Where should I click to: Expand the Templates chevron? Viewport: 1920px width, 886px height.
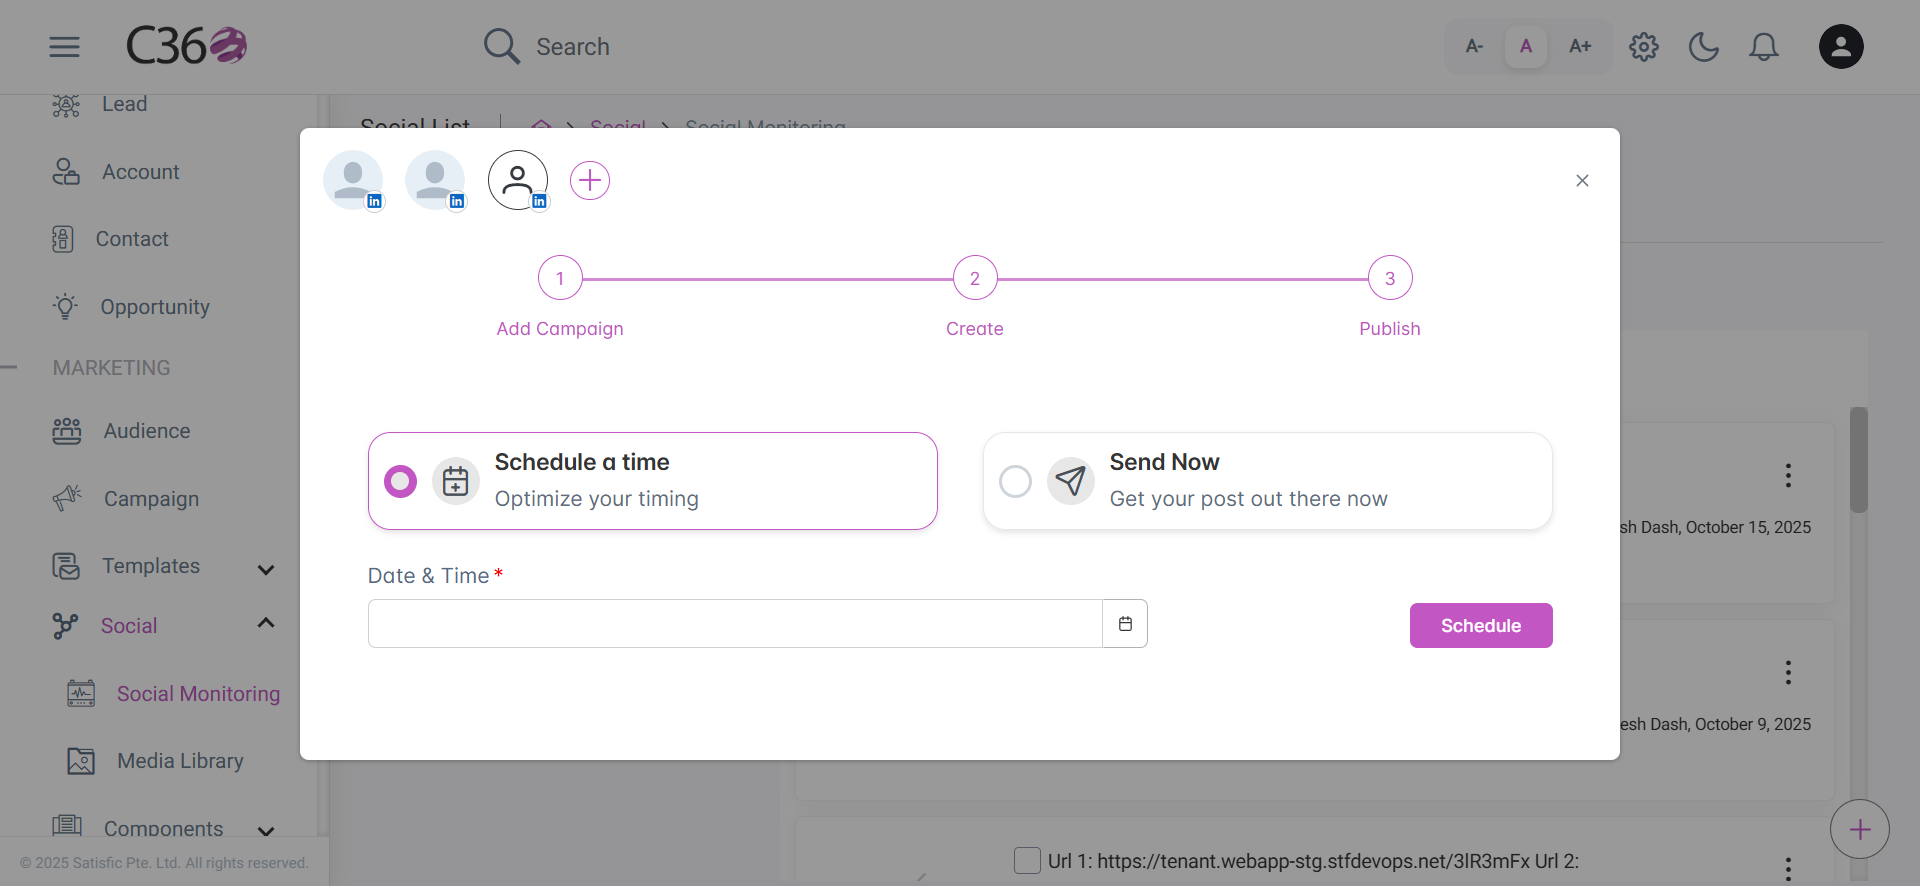coord(266,569)
